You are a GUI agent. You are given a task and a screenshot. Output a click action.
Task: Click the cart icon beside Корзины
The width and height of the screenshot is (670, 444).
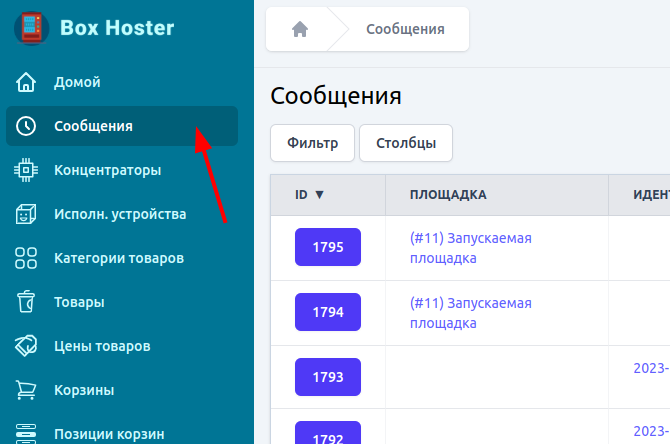[x=26, y=390]
